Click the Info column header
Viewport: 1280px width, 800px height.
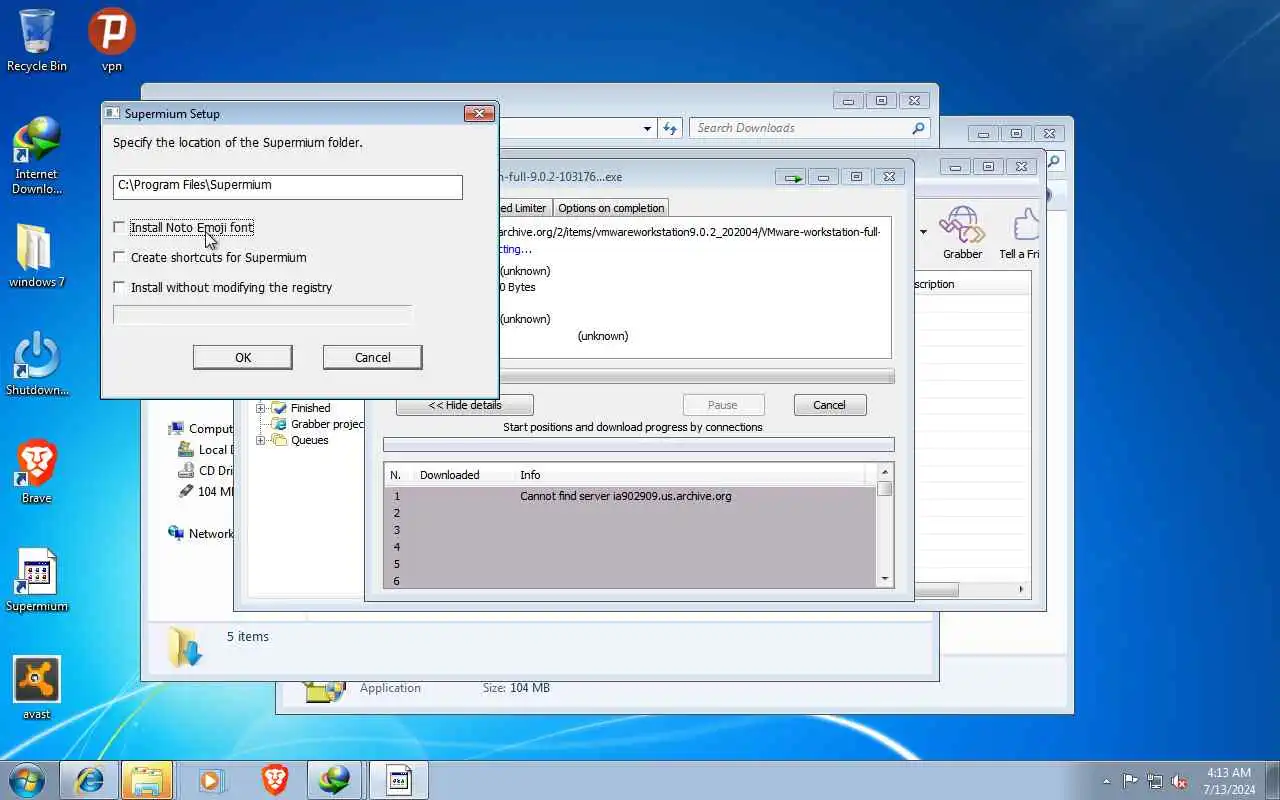[530, 475]
